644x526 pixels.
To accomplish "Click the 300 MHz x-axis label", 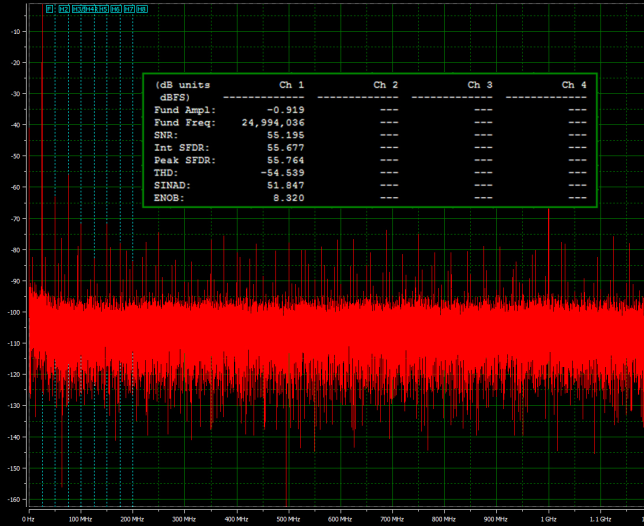I will coord(184,519).
